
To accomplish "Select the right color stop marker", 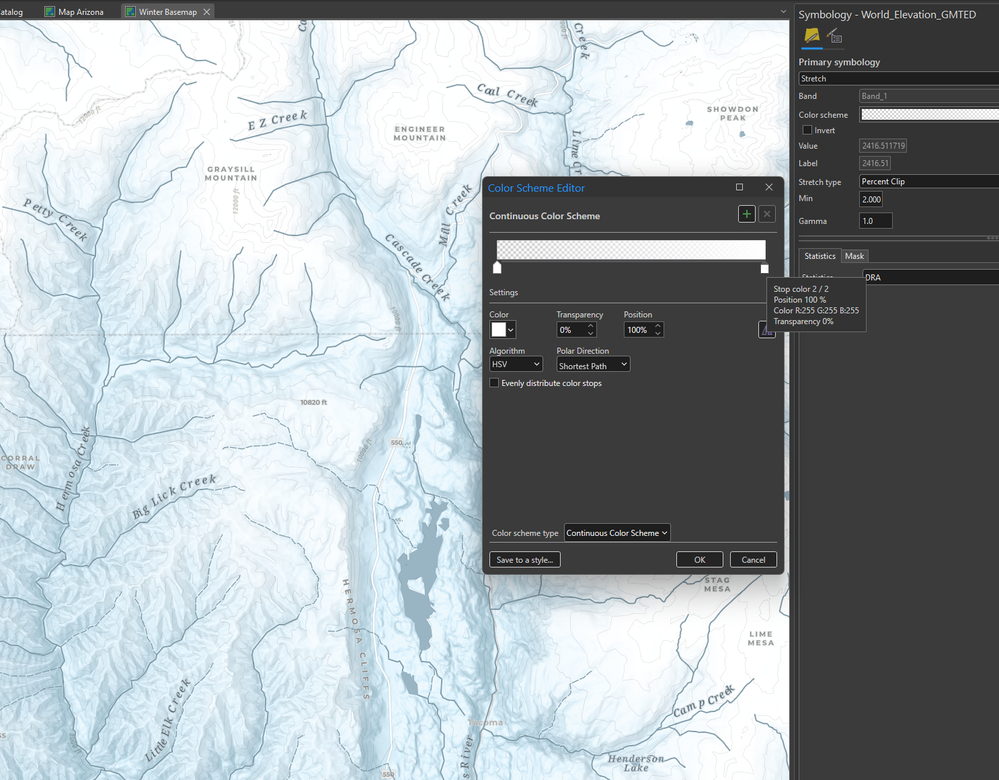I will click(x=765, y=268).
